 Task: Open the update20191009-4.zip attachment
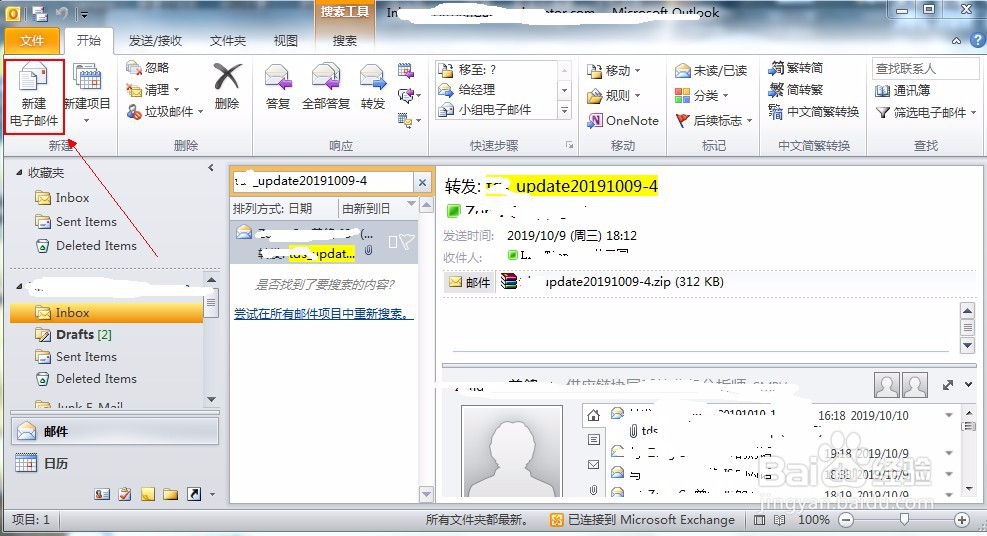pyautogui.click(x=612, y=282)
